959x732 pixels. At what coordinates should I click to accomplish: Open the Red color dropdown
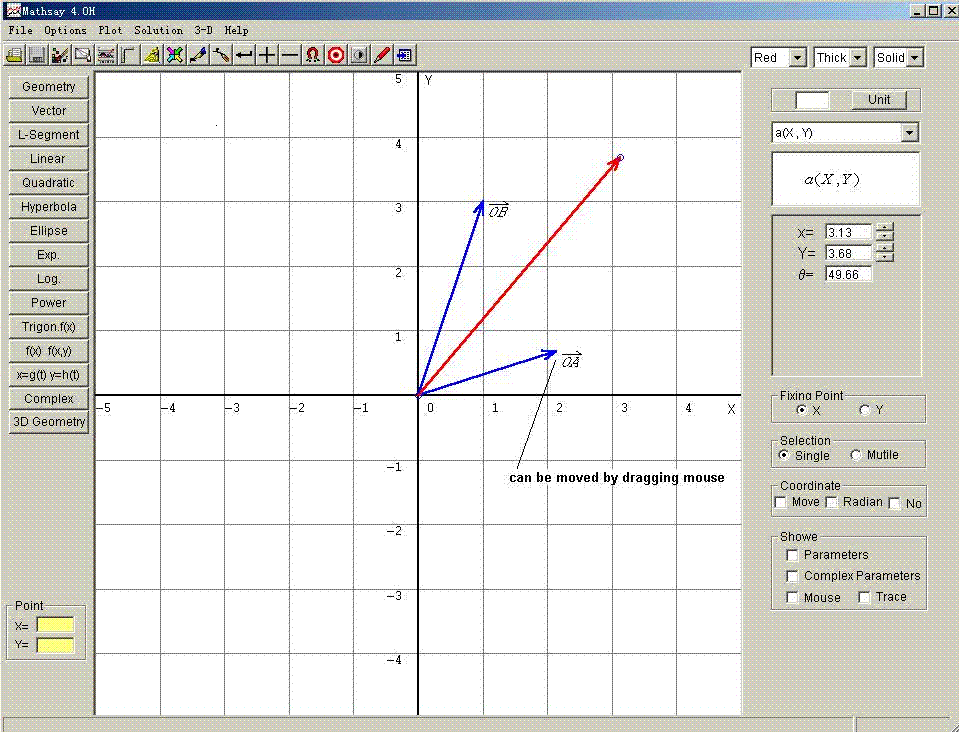pos(797,58)
